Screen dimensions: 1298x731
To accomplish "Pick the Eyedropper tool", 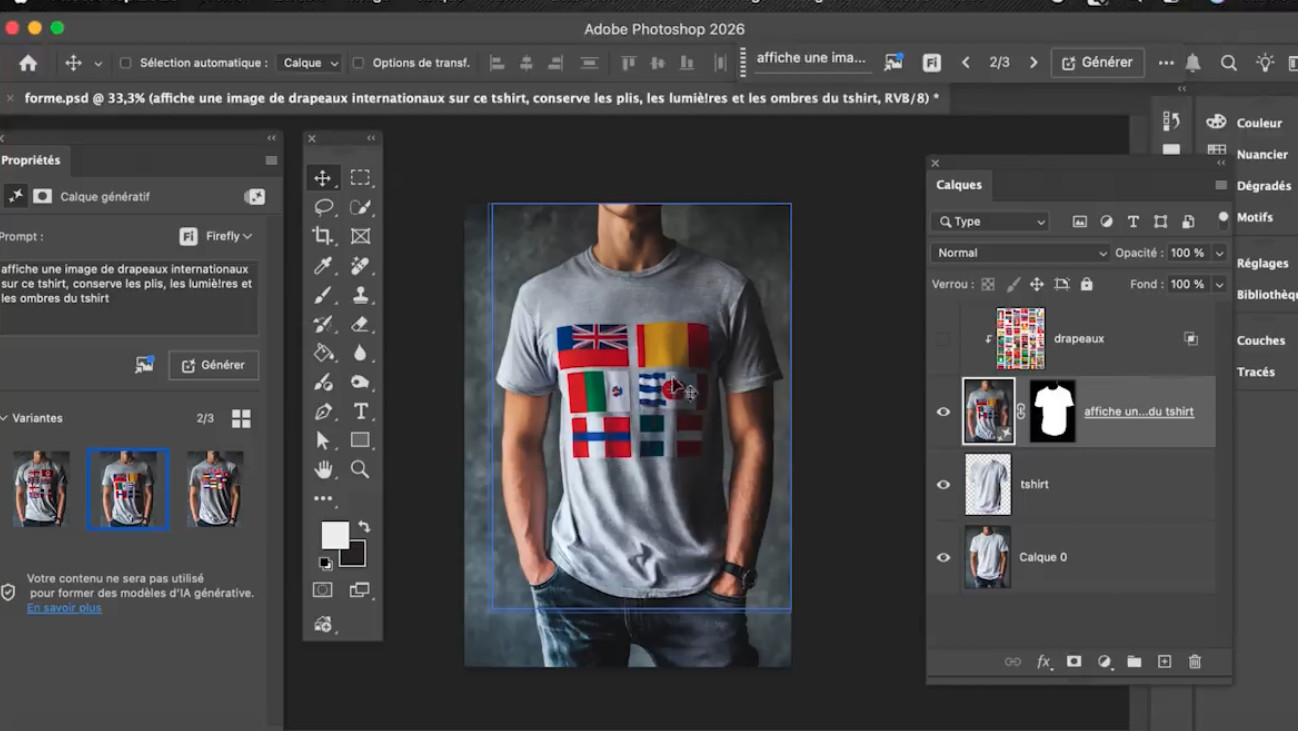I will (x=322, y=265).
